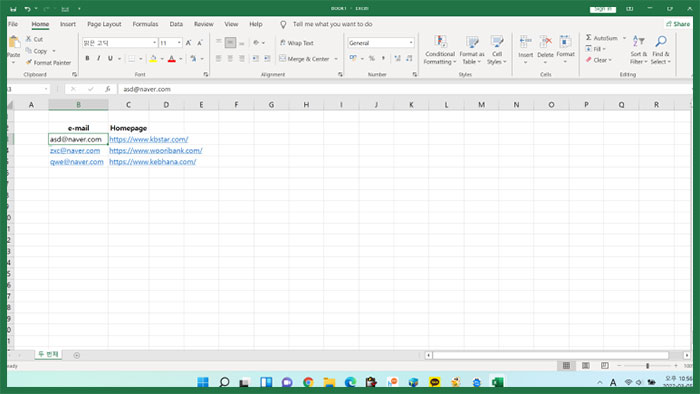
Task: Open the number format dropdown General
Action: (381, 43)
